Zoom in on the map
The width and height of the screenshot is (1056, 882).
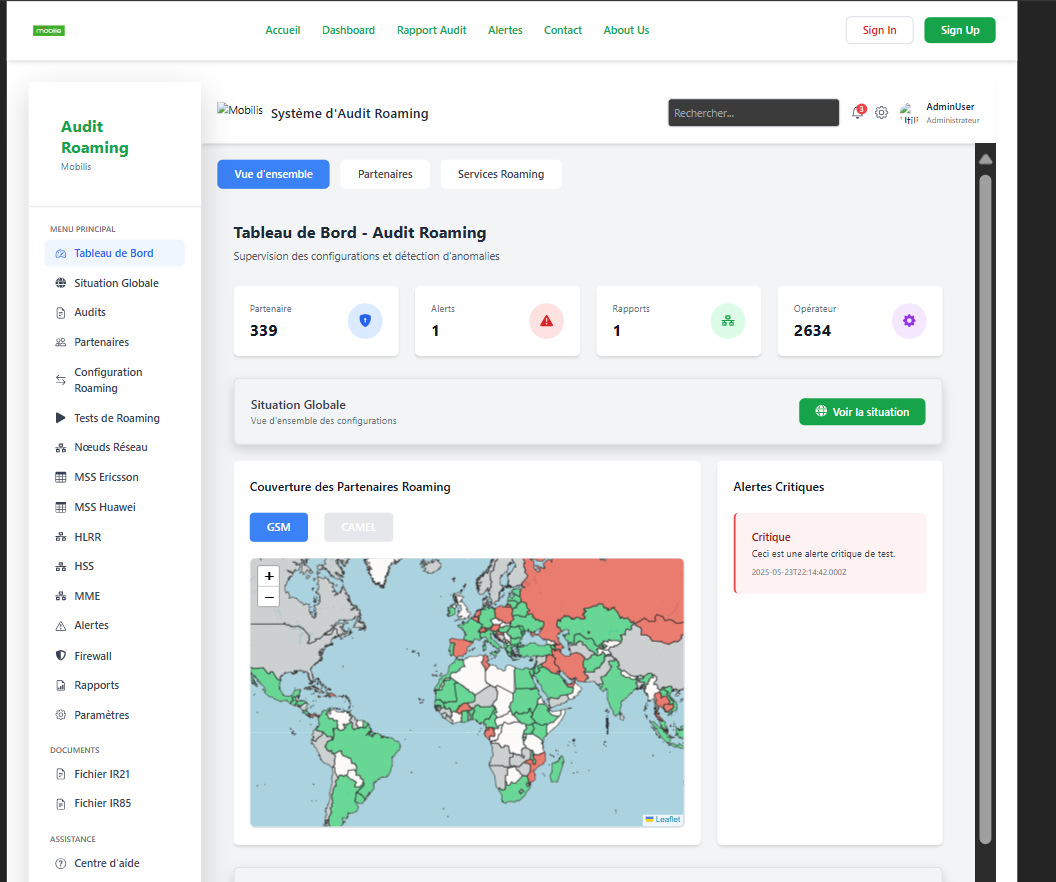pos(269,576)
